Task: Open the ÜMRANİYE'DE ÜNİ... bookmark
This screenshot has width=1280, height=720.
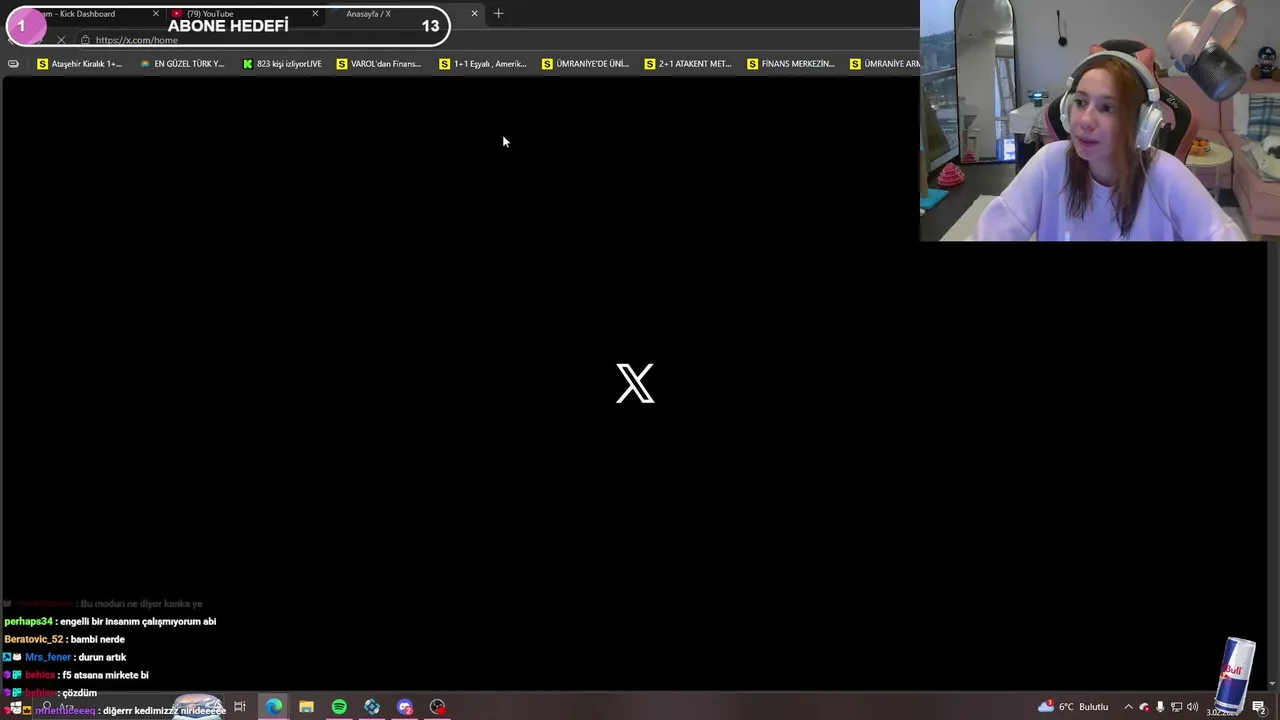Action: coord(585,64)
